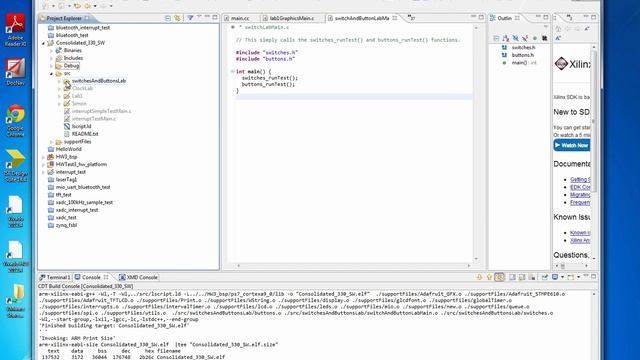The height and width of the screenshot is (360, 640).
Task: Click the editor vertical scrollbar down arrow
Action: (476, 259)
